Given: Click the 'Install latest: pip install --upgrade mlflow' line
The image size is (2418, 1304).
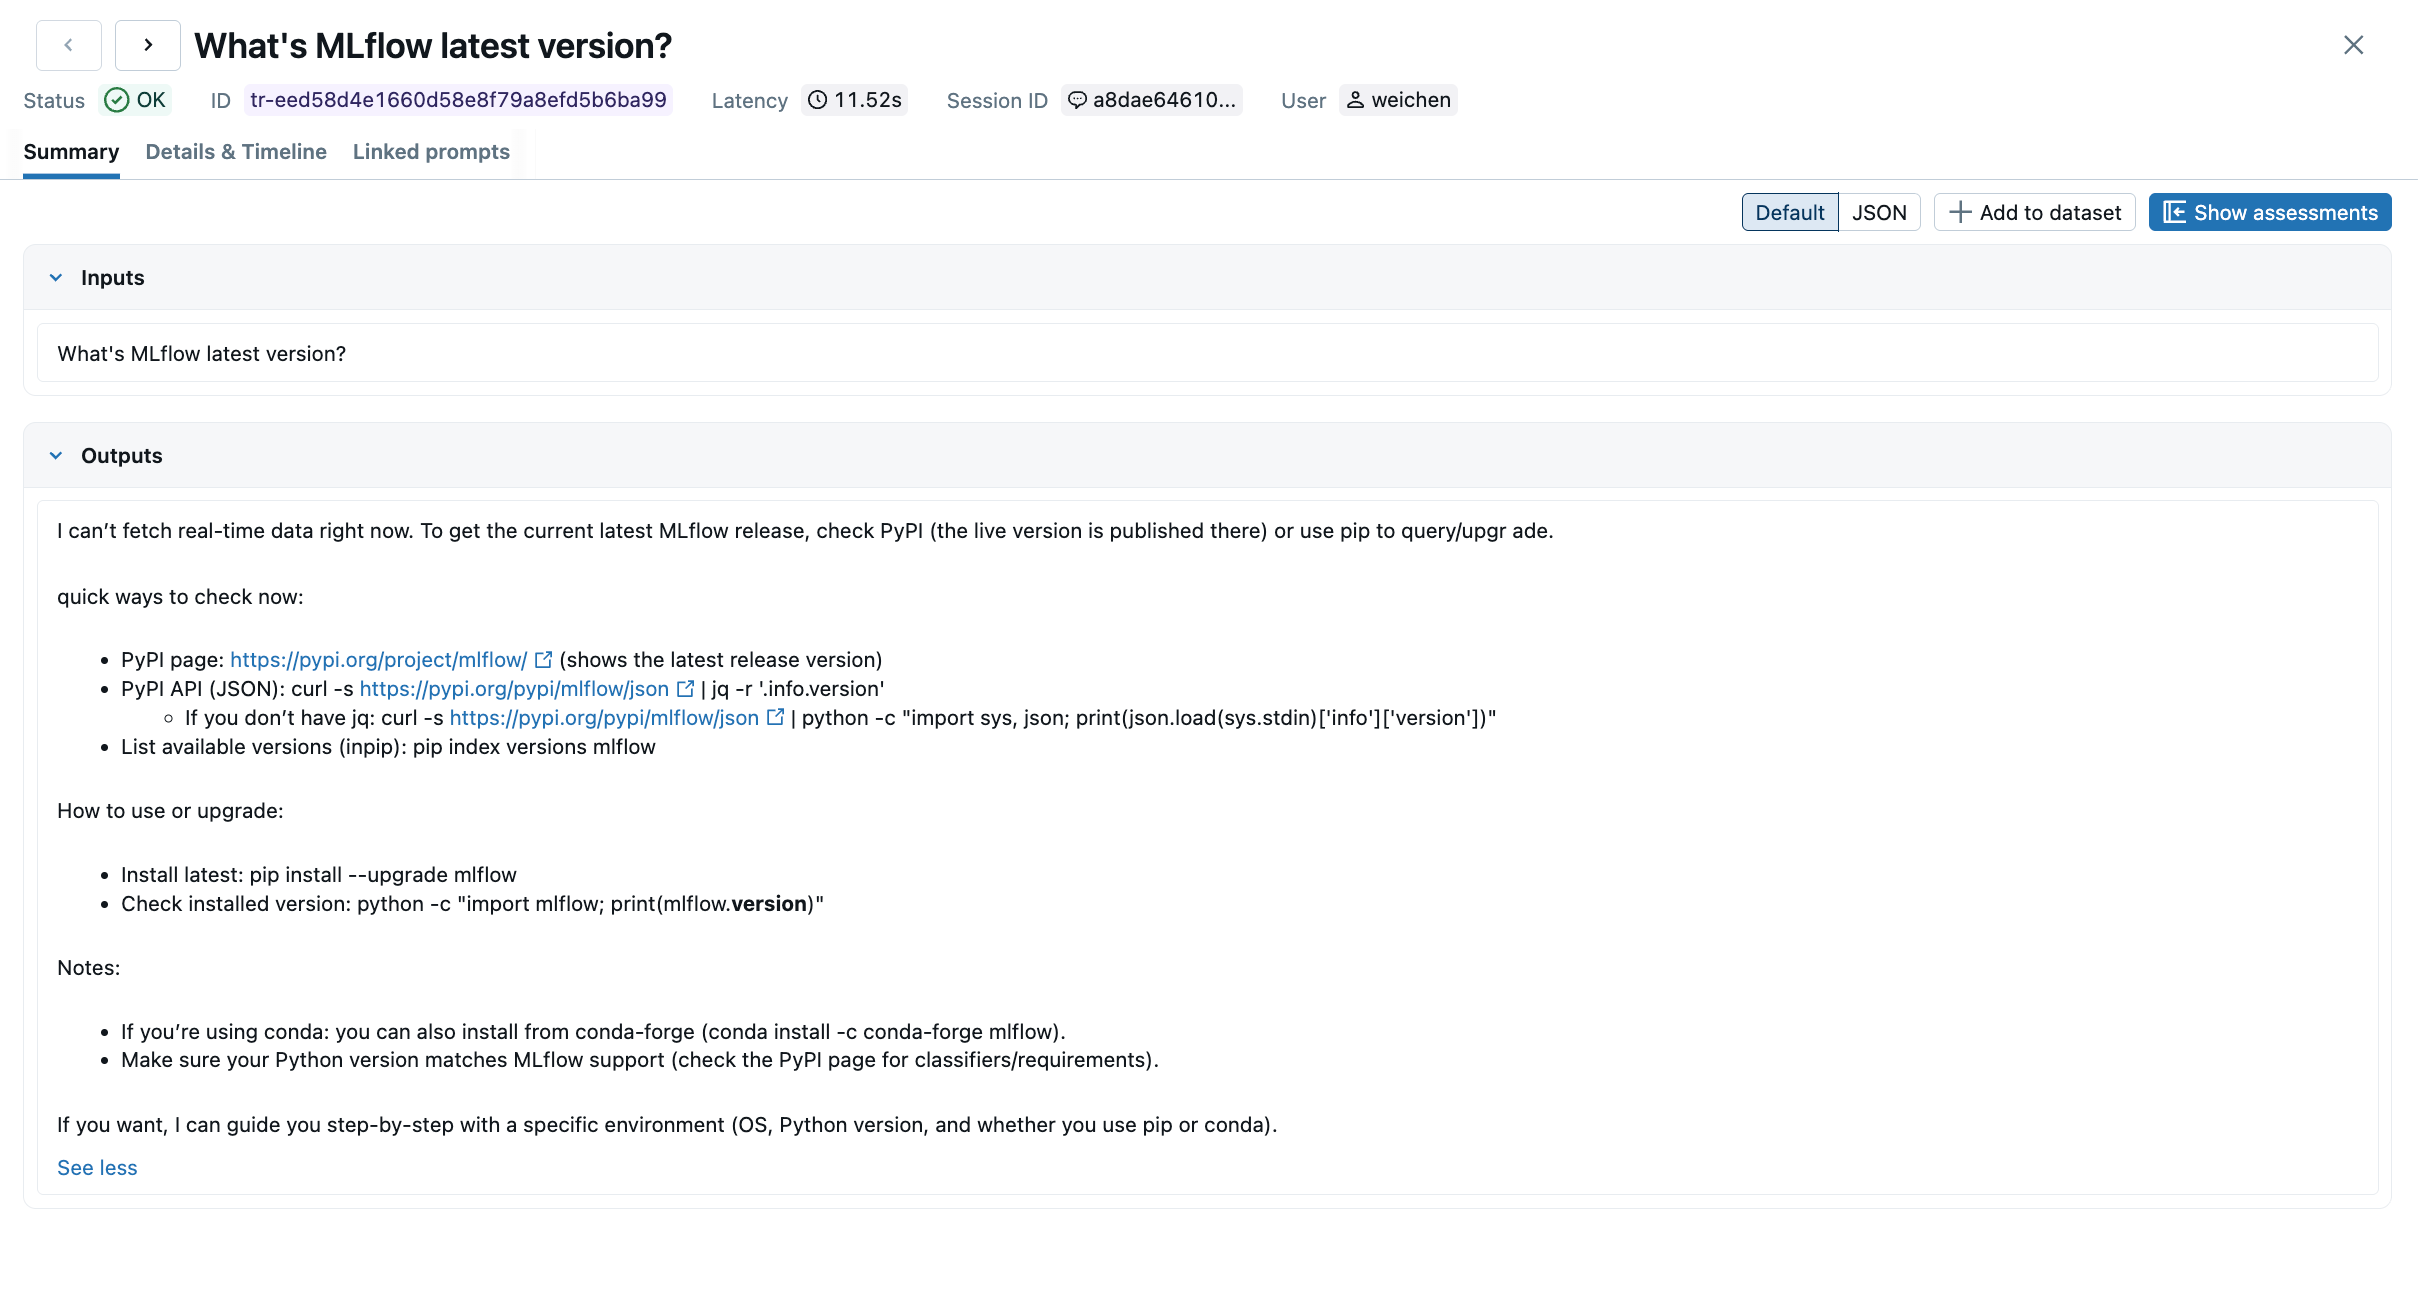Looking at the screenshot, I should (319, 875).
